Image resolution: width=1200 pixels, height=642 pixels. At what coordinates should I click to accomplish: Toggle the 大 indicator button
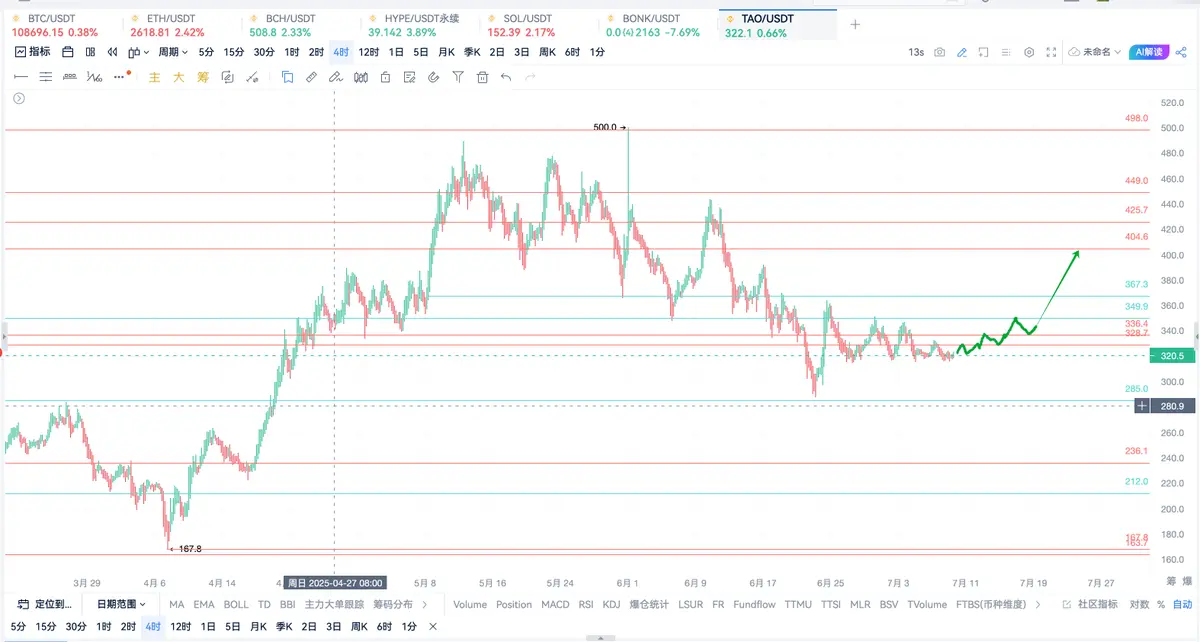[178, 76]
